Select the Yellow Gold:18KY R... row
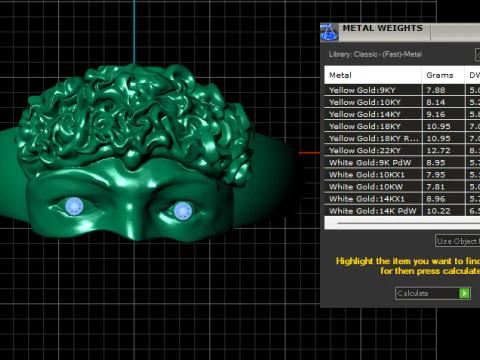Viewport: 480px width, 360px height. pos(402,138)
